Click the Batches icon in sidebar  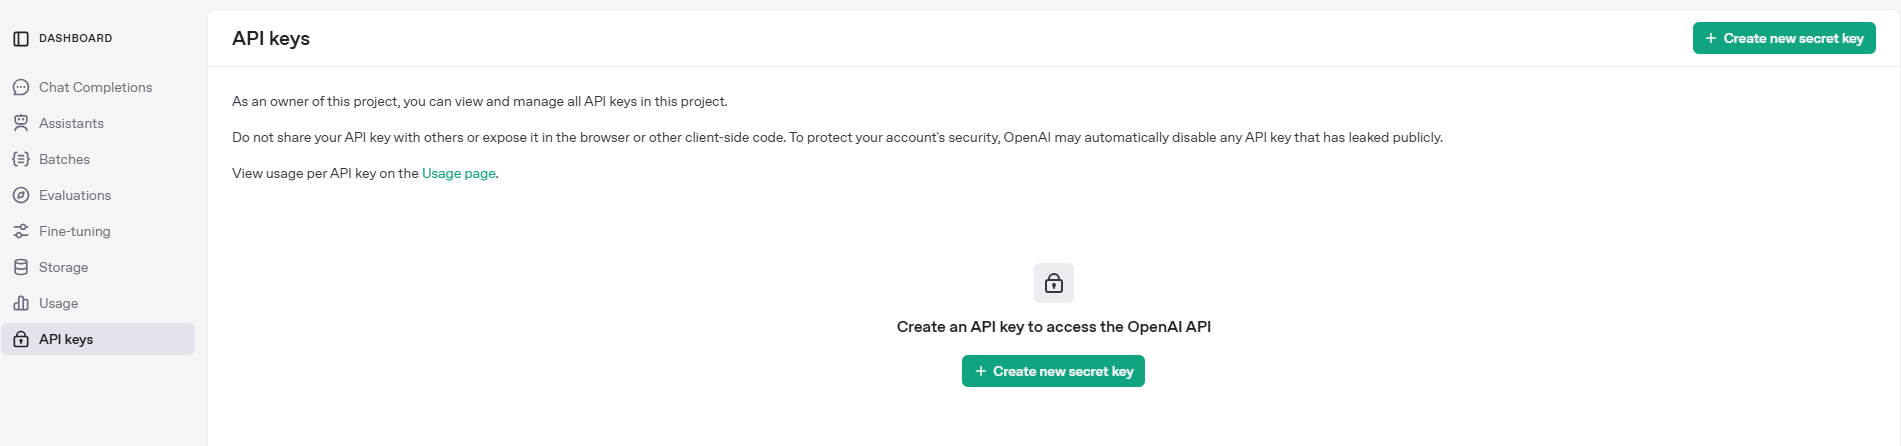pyautogui.click(x=21, y=160)
